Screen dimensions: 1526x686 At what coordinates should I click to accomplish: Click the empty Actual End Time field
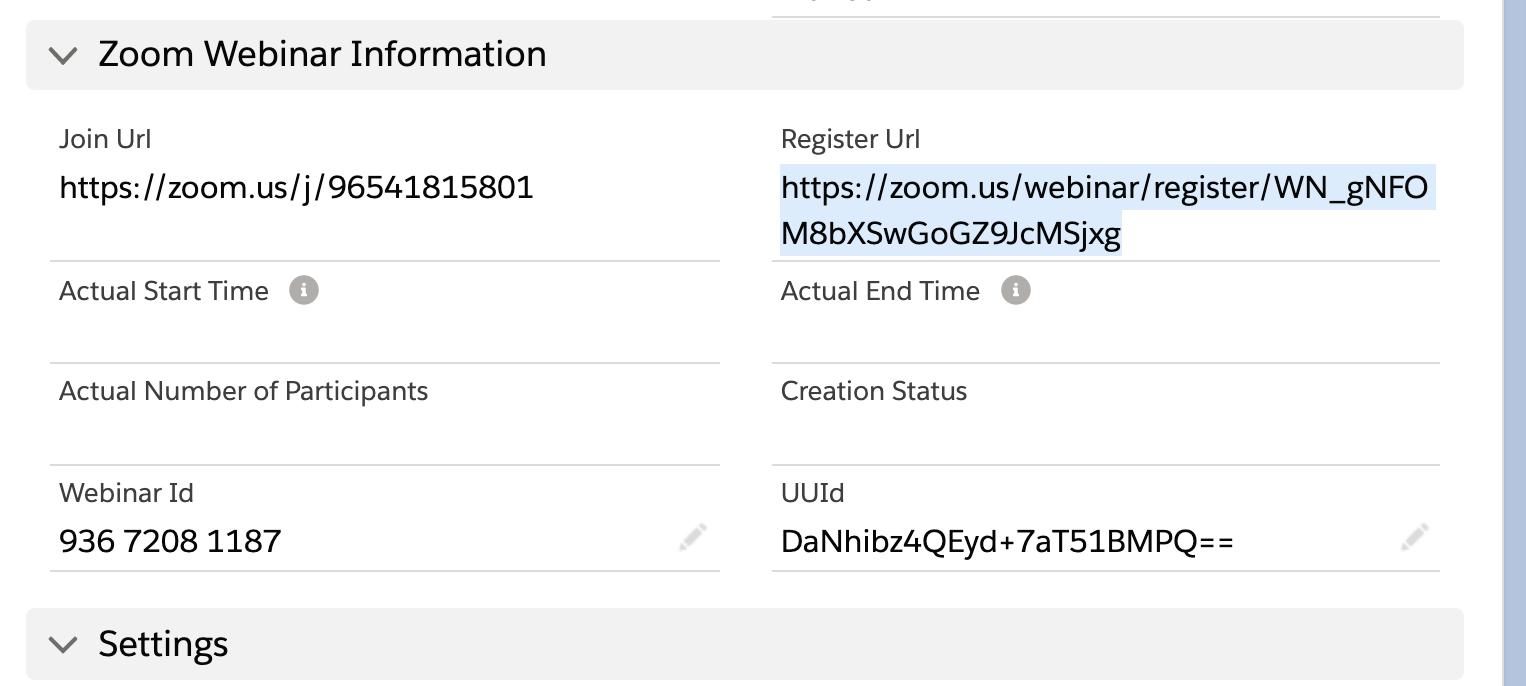coord(1104,336)
